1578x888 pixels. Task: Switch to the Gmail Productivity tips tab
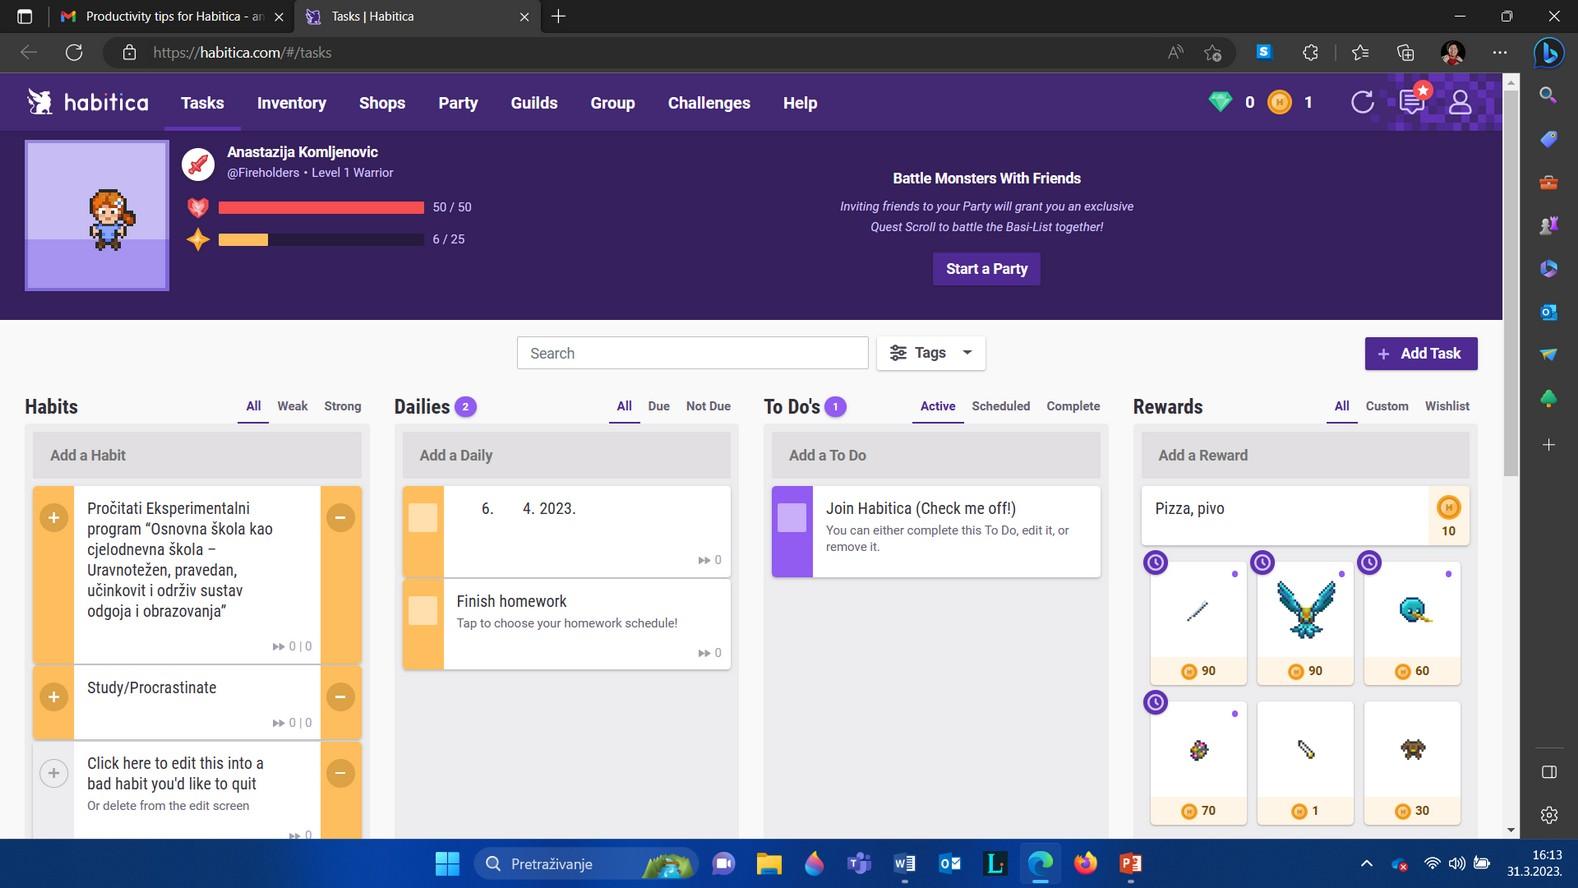tap(171, 16)
